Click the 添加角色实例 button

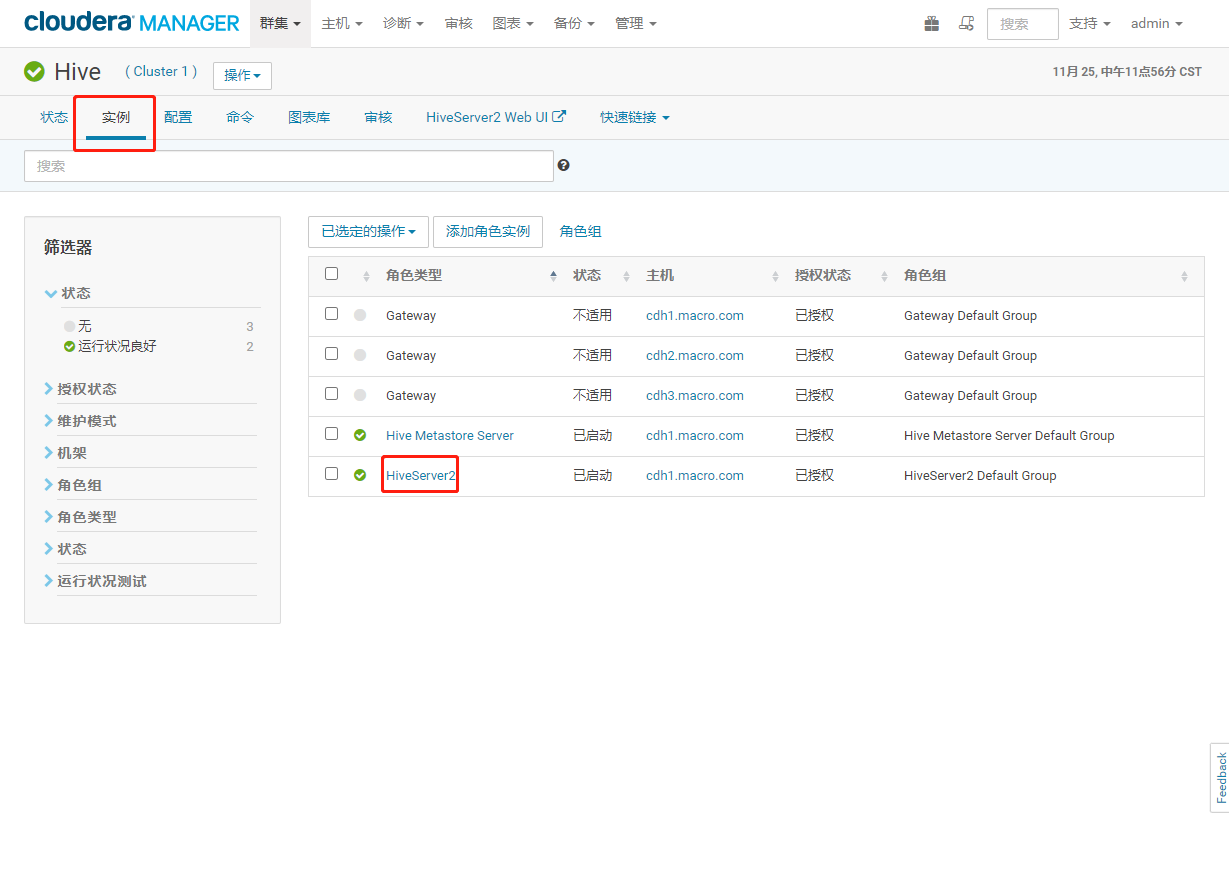488,232
